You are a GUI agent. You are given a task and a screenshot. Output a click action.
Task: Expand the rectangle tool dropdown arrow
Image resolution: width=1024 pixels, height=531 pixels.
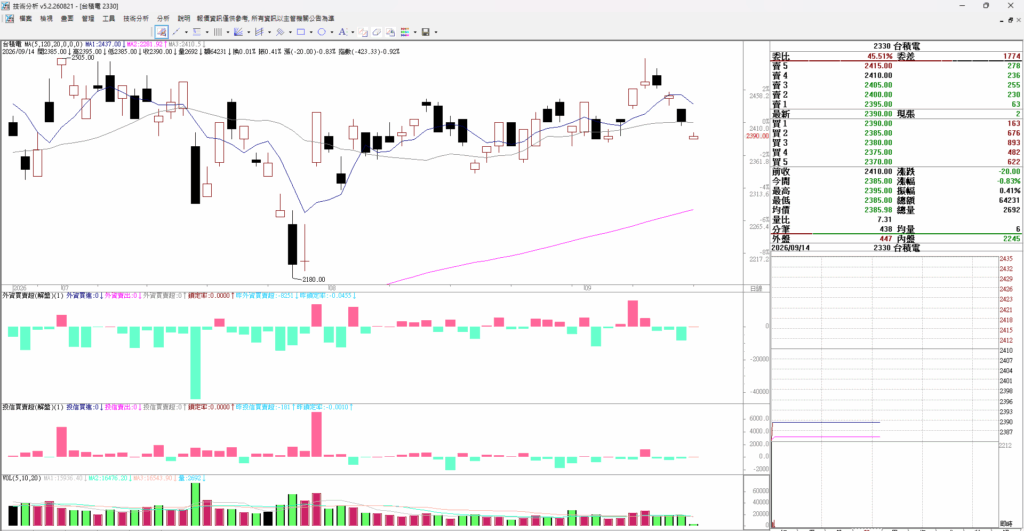click(311, 32)
